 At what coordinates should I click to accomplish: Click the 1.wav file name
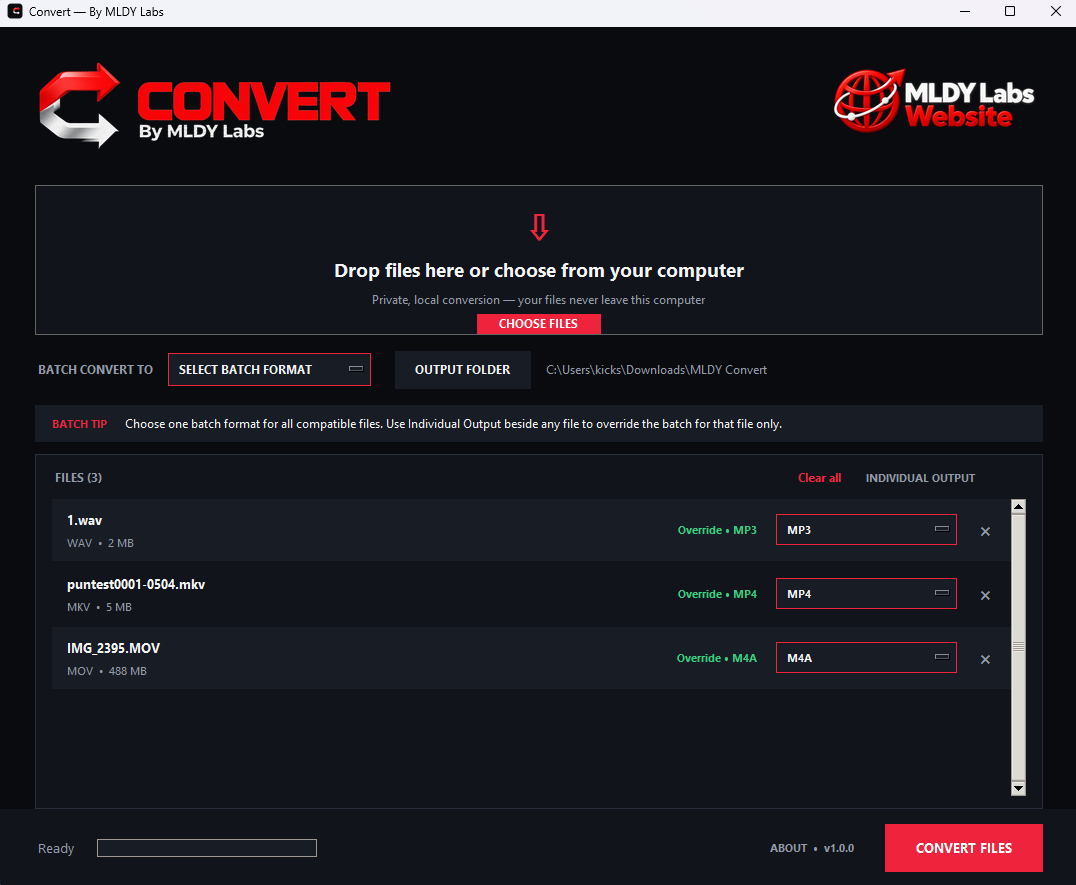click(x=84, y=520)
